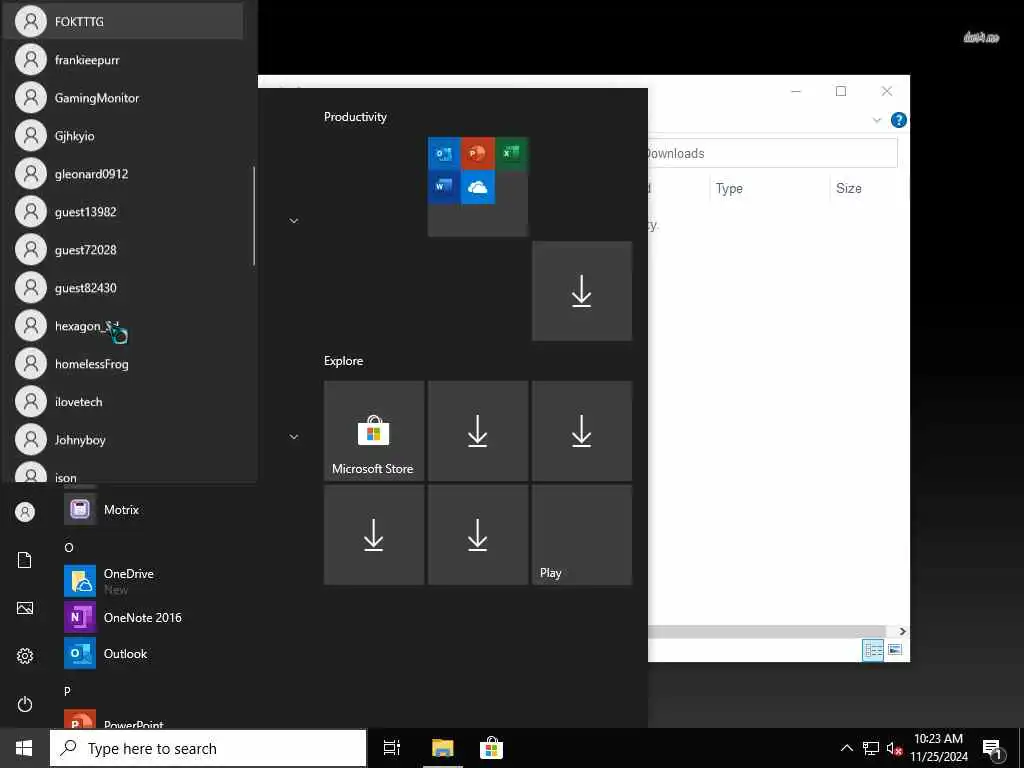
Task: Open Task View on the taskbar
Action: click(x=392, y=748)
